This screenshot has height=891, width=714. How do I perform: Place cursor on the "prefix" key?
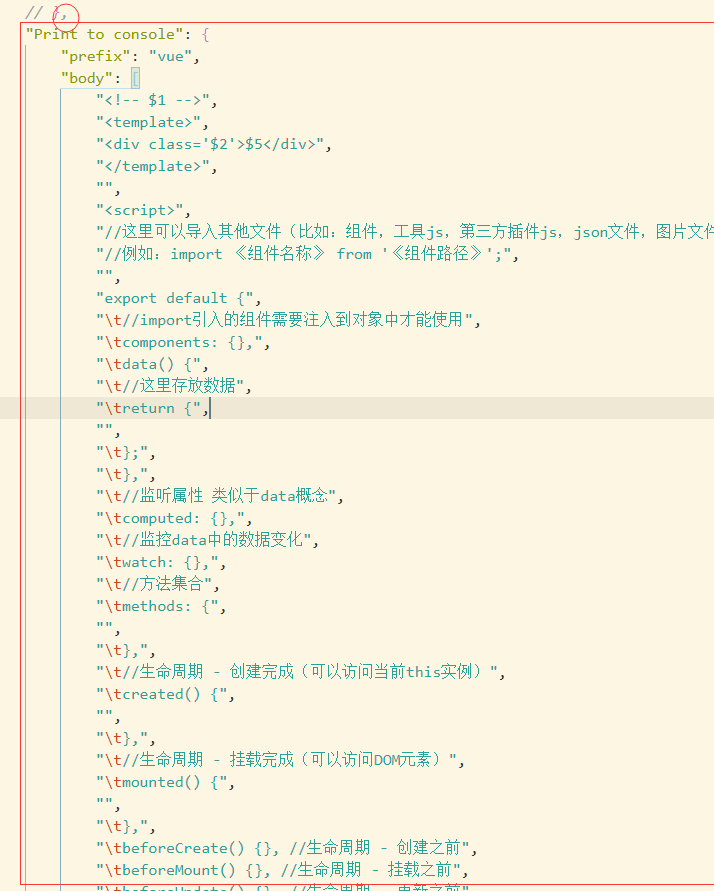pyautogui.click(x=96, y=56)
